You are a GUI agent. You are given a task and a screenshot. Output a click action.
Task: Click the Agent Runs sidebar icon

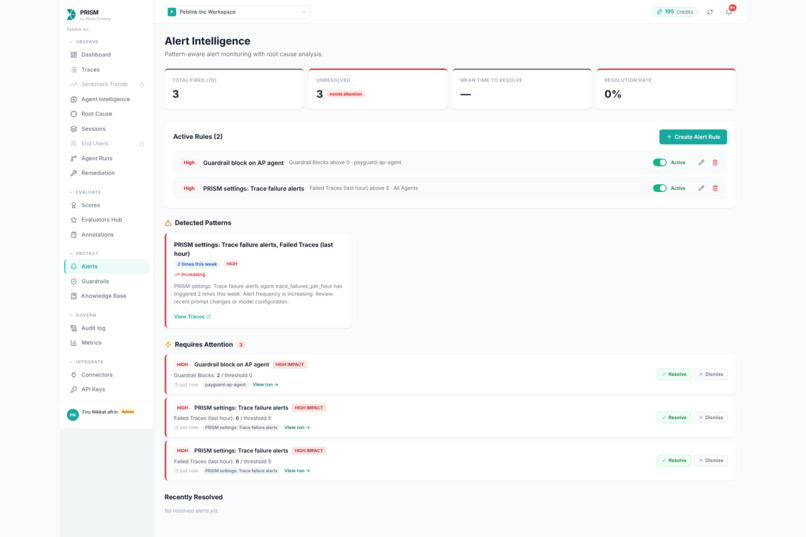[x=74, y=158]
